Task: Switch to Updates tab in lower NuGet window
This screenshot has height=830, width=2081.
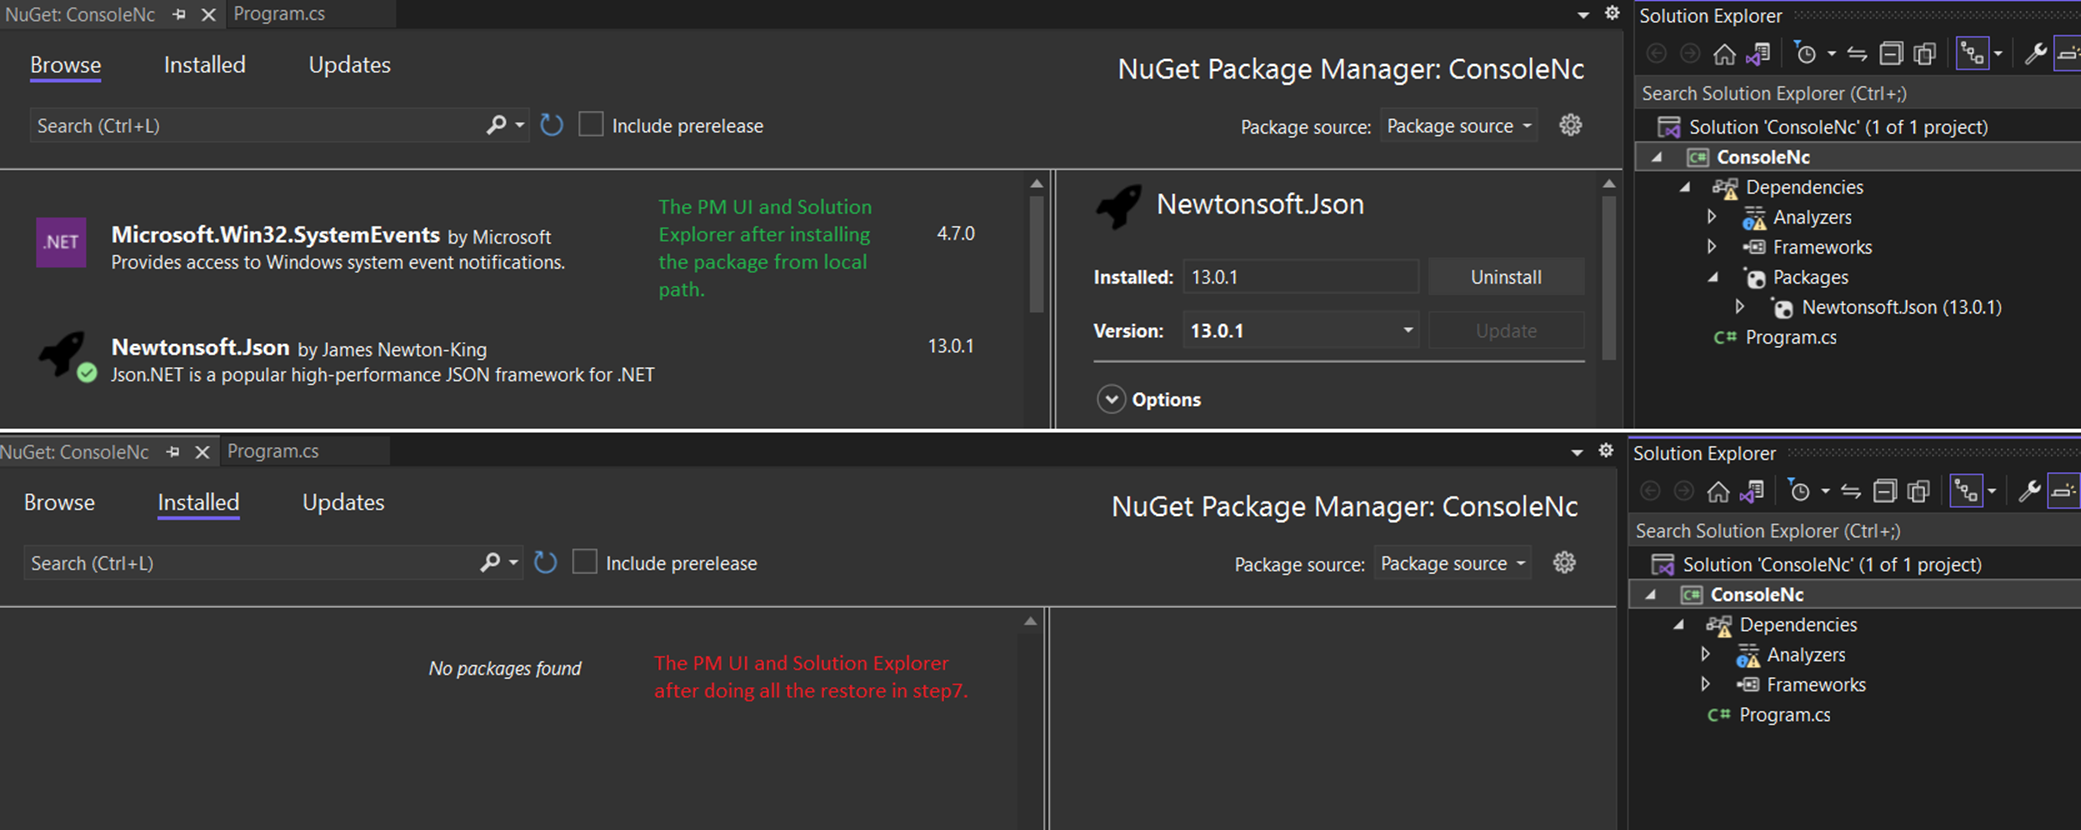Action: pos(343,502)
